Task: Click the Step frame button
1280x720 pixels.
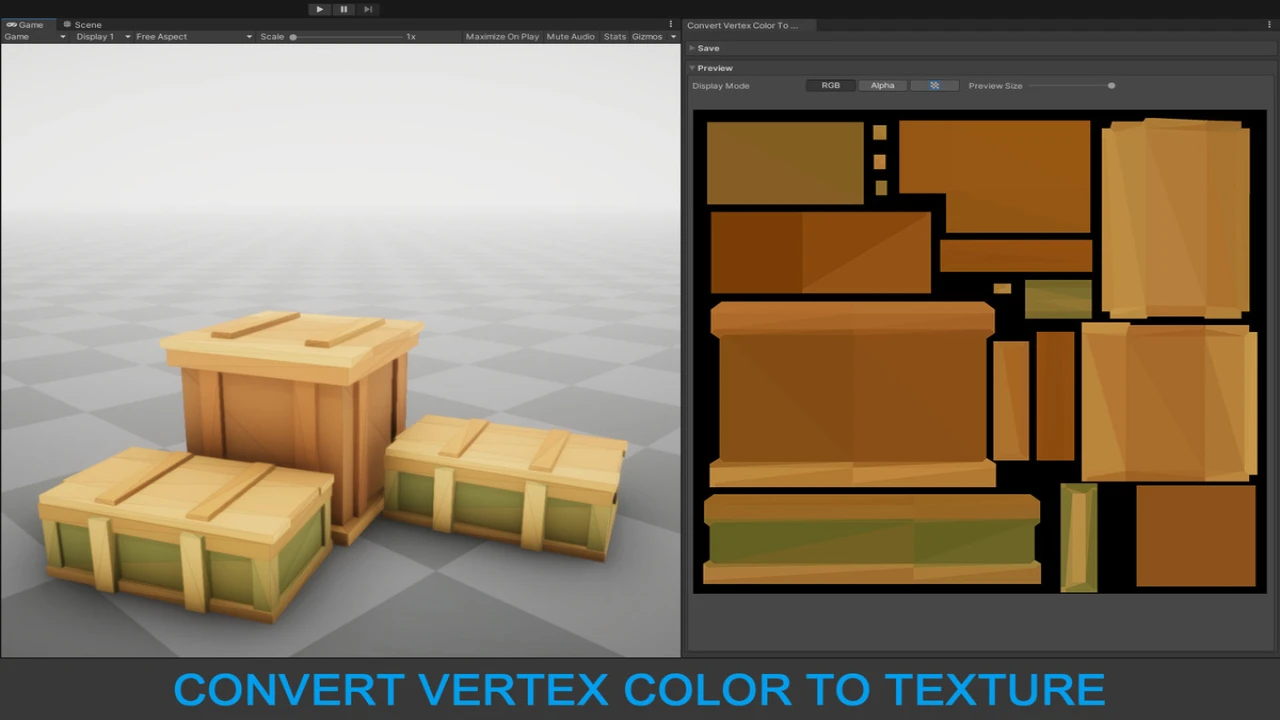Action: coord(368,9)
